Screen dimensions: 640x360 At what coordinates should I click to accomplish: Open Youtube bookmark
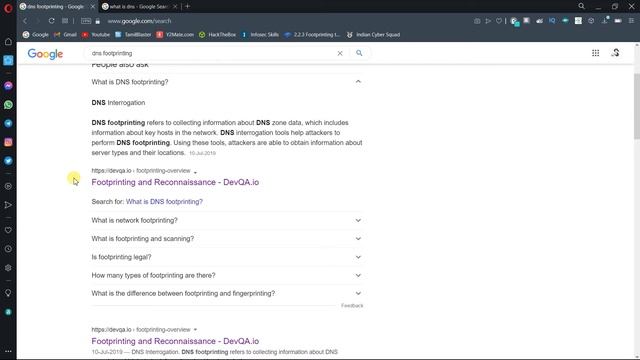(96, 35)
